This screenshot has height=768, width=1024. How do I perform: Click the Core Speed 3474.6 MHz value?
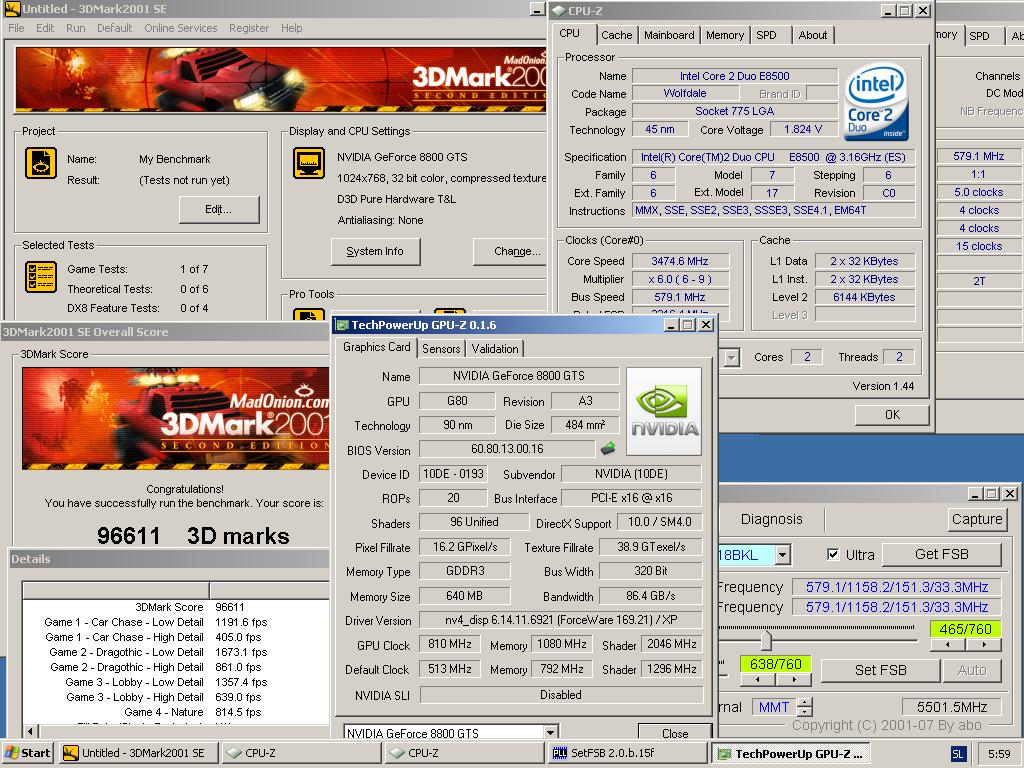tap(680, 261)
